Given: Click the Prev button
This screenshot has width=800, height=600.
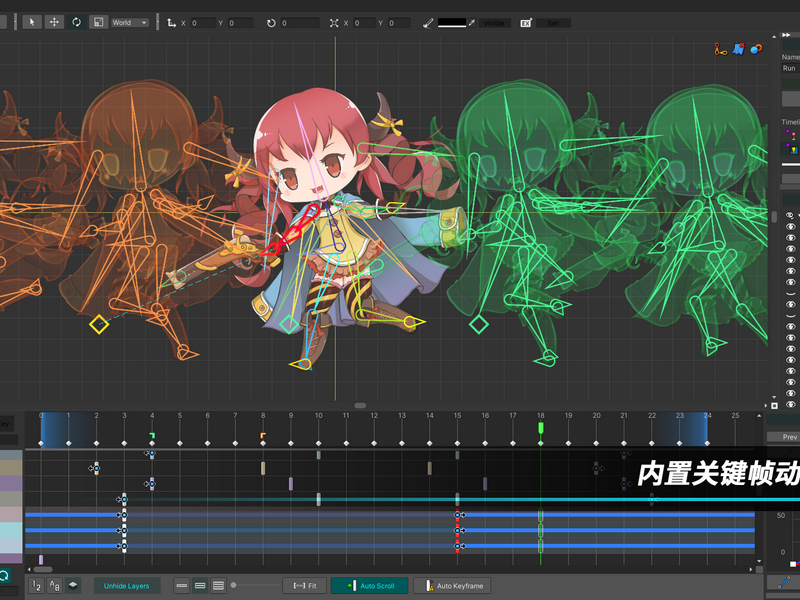Looking at the screenshot, I should [784, 437].
